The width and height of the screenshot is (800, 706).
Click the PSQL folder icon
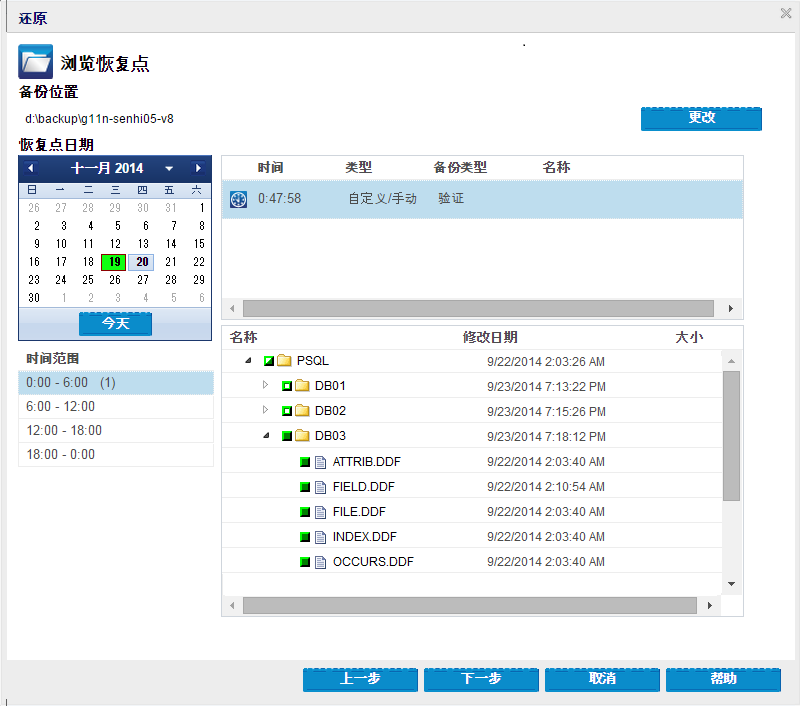coord(284,361)
